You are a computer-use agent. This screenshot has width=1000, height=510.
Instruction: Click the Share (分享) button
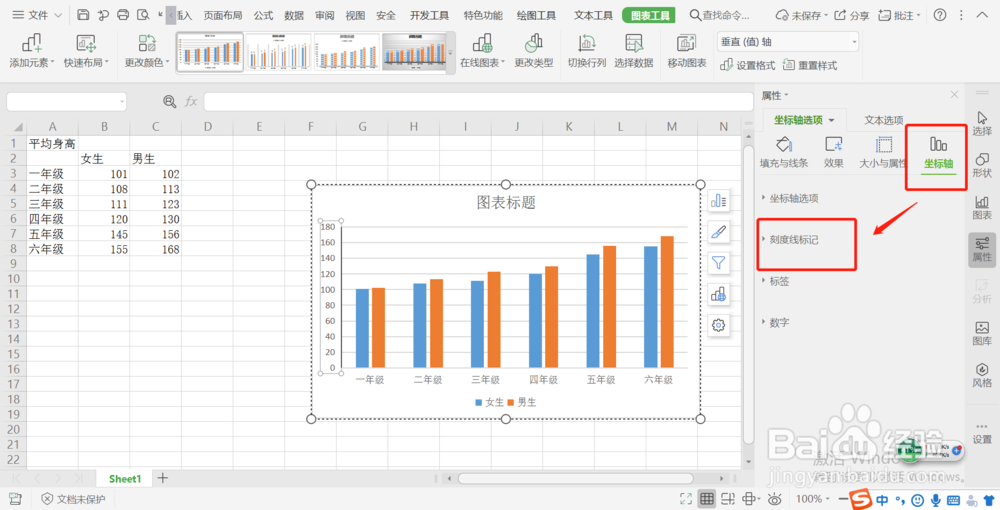(x=851, y=15)
